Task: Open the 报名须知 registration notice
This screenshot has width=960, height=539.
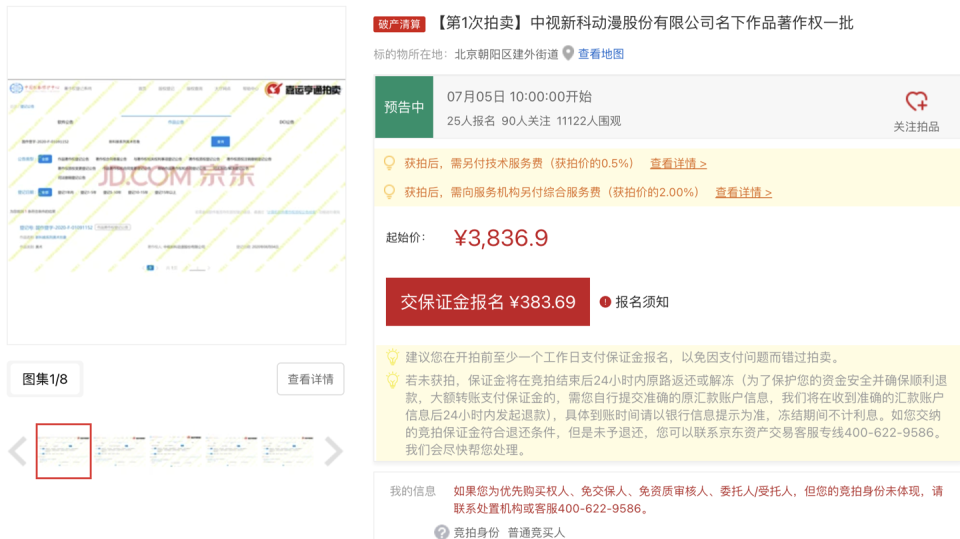Action: tap(642, 302)
